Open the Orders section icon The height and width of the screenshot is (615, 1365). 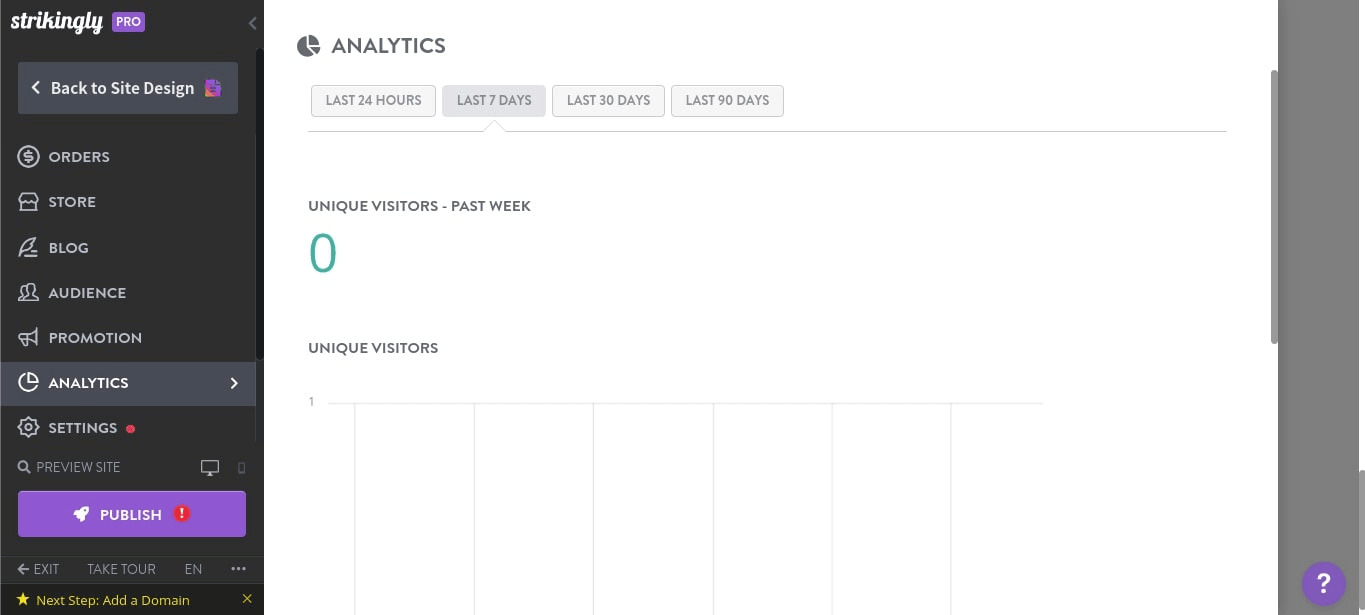click(28, 156)
